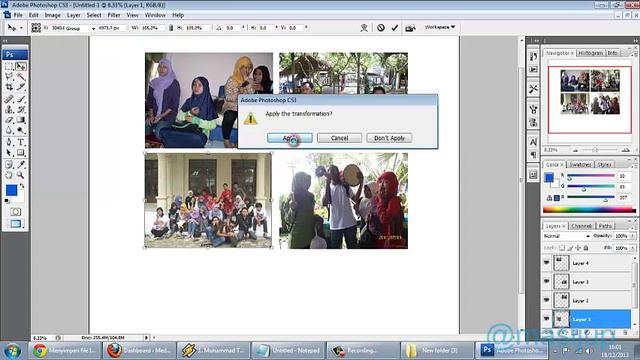Open the Layer menu
640x360 pixels.
(x=73, y=15)
